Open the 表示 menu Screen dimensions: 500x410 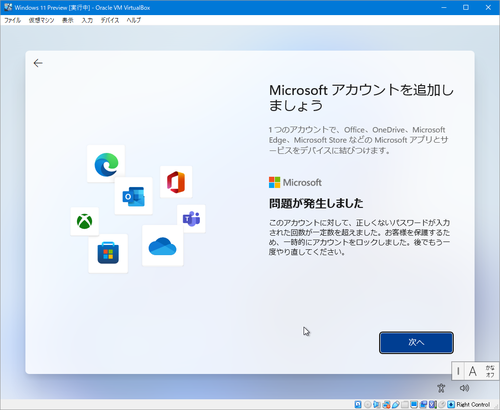(68, 20)
